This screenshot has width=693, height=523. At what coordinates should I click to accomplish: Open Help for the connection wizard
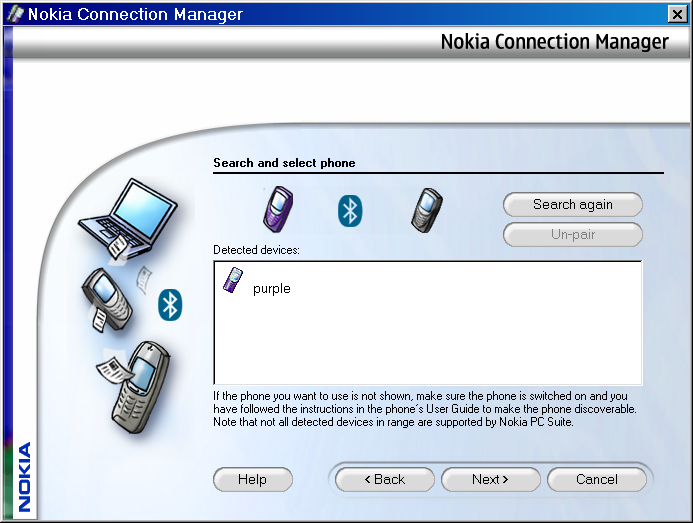pyautogui.click(x=252, y=480)
